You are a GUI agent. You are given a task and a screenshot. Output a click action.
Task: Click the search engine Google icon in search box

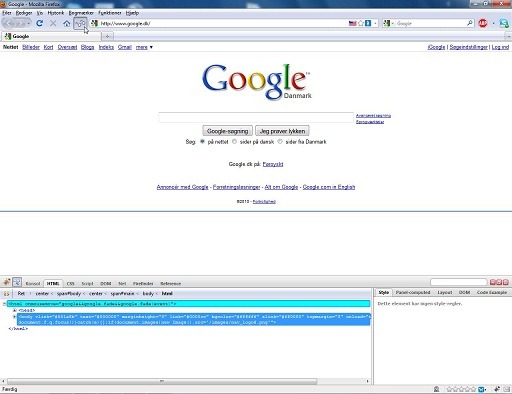point(387,23)
